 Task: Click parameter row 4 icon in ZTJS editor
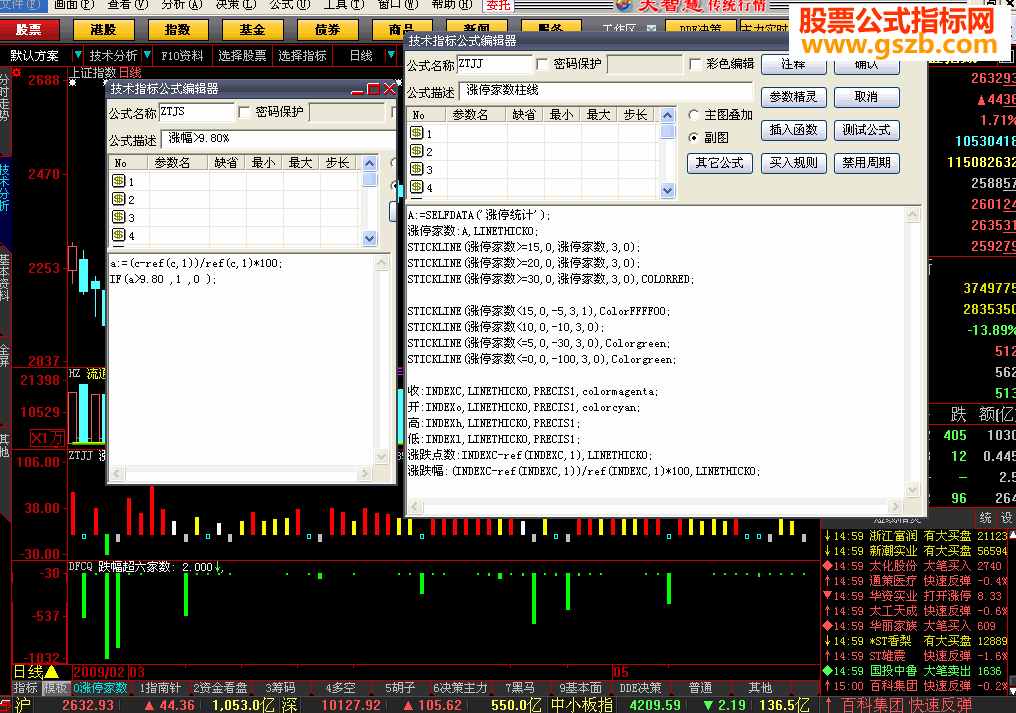118,235
